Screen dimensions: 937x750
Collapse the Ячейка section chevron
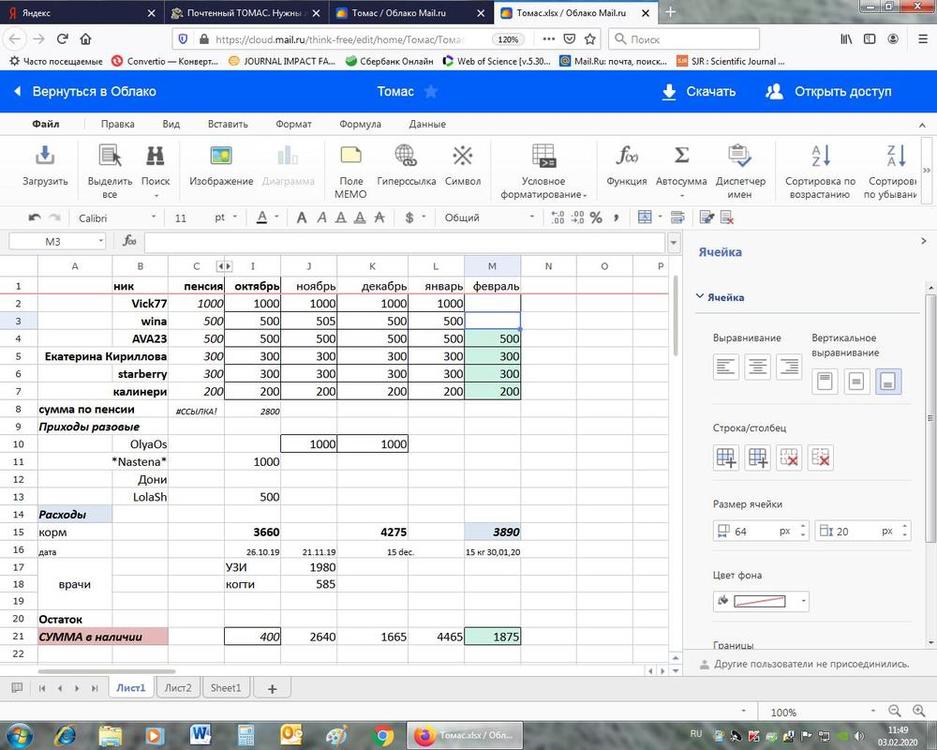pos(700,298)
